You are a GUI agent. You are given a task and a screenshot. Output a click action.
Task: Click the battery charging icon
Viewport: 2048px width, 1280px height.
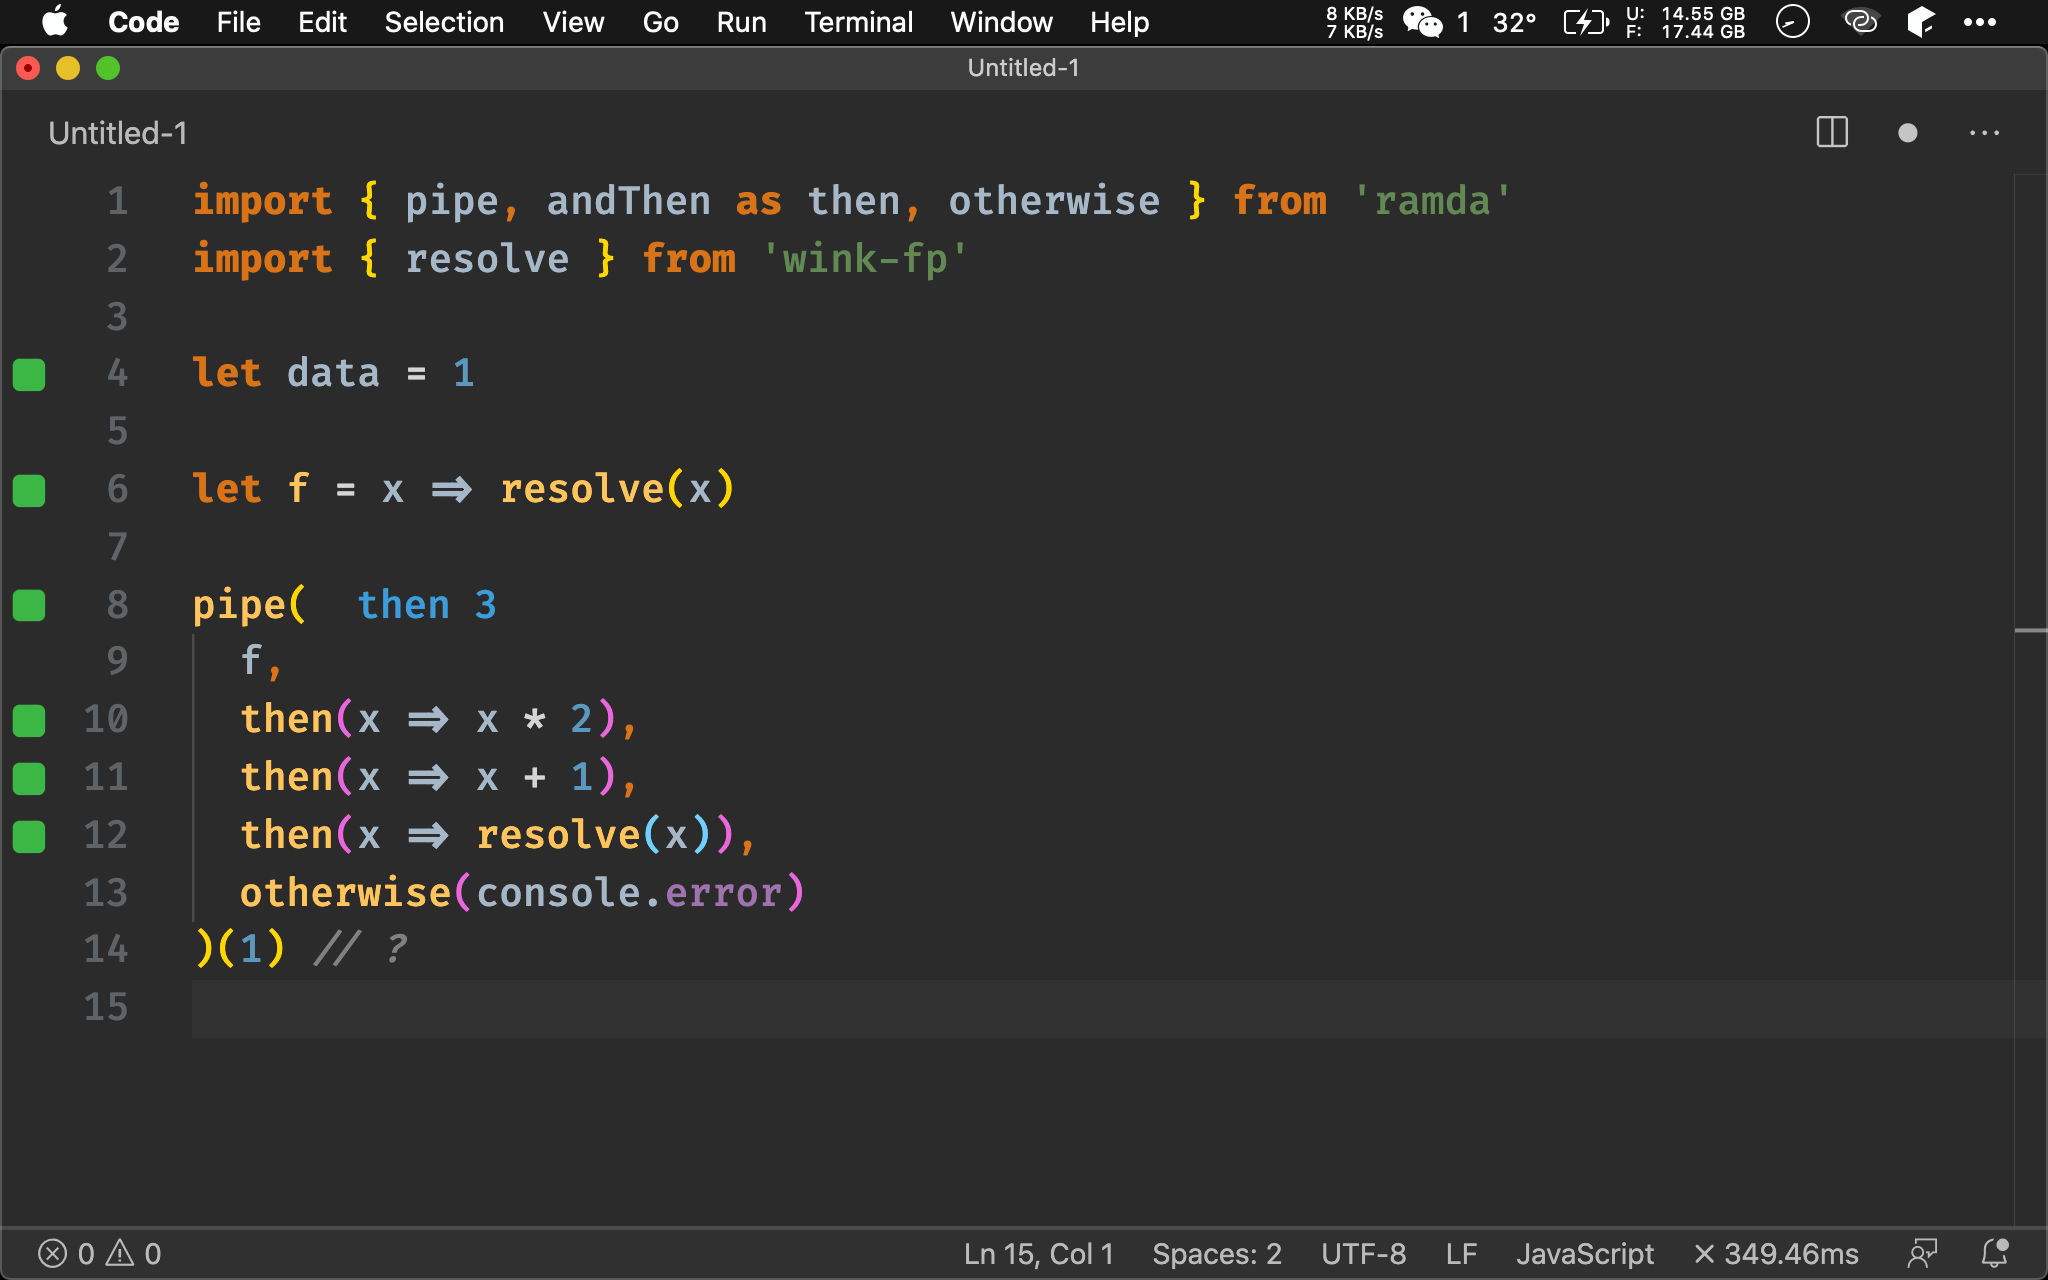click(x=1586, y=22)
